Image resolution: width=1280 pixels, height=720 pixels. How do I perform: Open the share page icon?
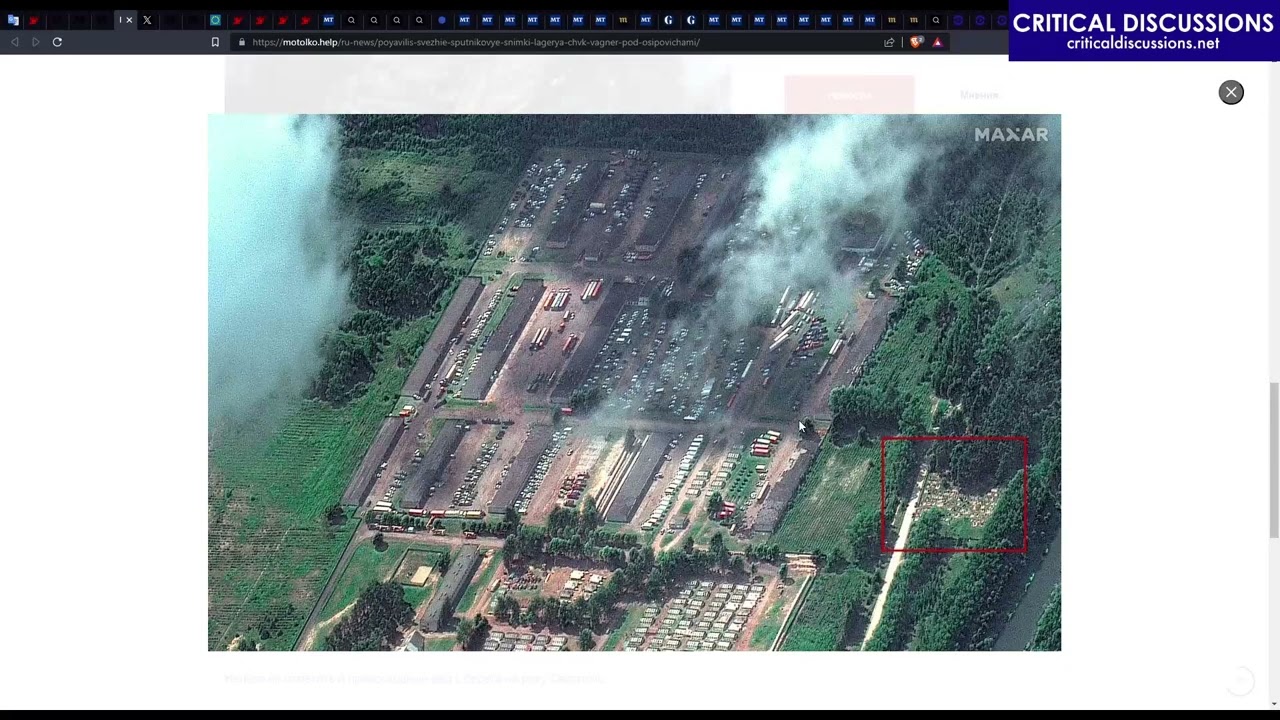click(889, 42)
